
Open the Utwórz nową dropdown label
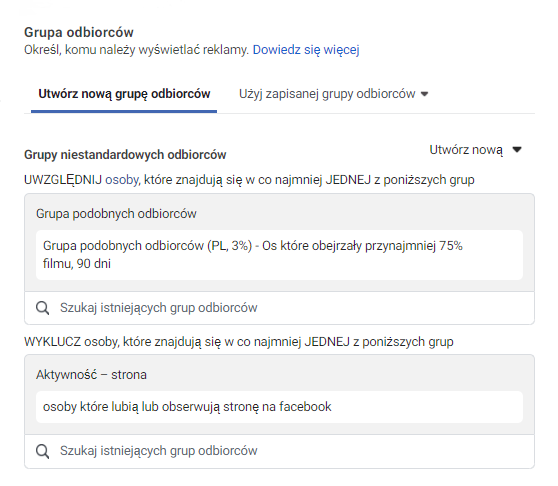coord(466,150)
